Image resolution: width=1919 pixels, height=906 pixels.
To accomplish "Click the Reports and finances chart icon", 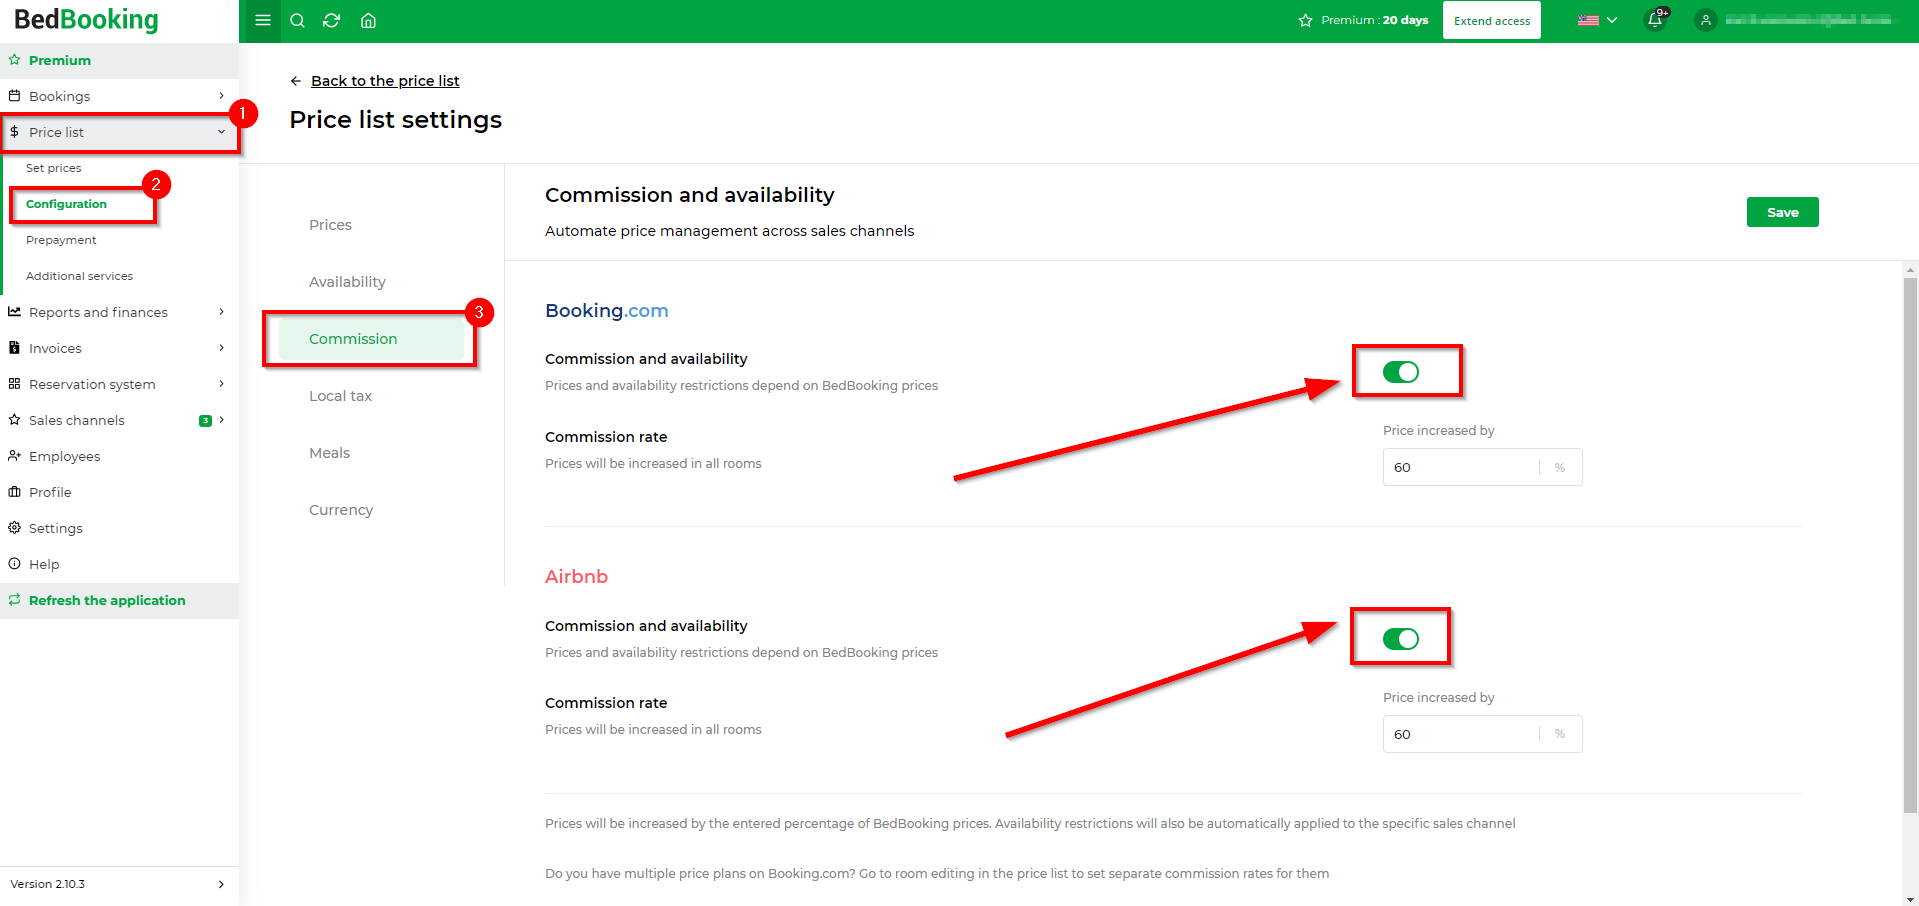I will [14, 312].
